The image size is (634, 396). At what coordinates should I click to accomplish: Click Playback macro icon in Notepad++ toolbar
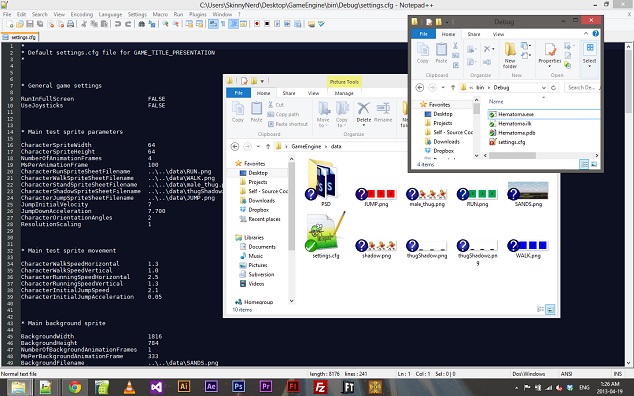[277, 24]
